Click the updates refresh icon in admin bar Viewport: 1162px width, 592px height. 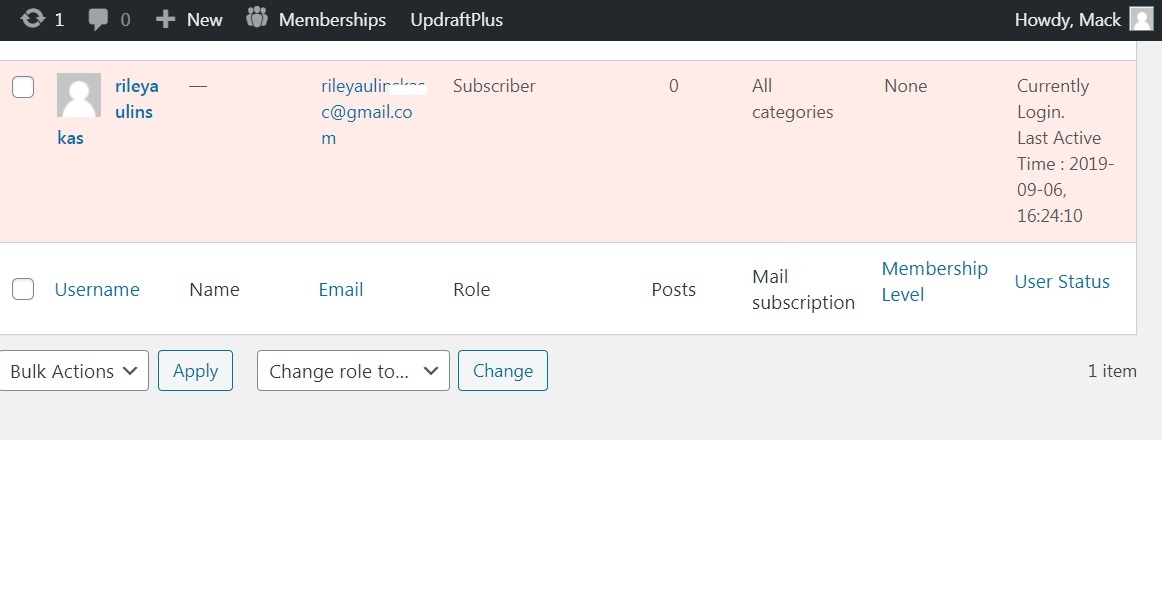32,19
